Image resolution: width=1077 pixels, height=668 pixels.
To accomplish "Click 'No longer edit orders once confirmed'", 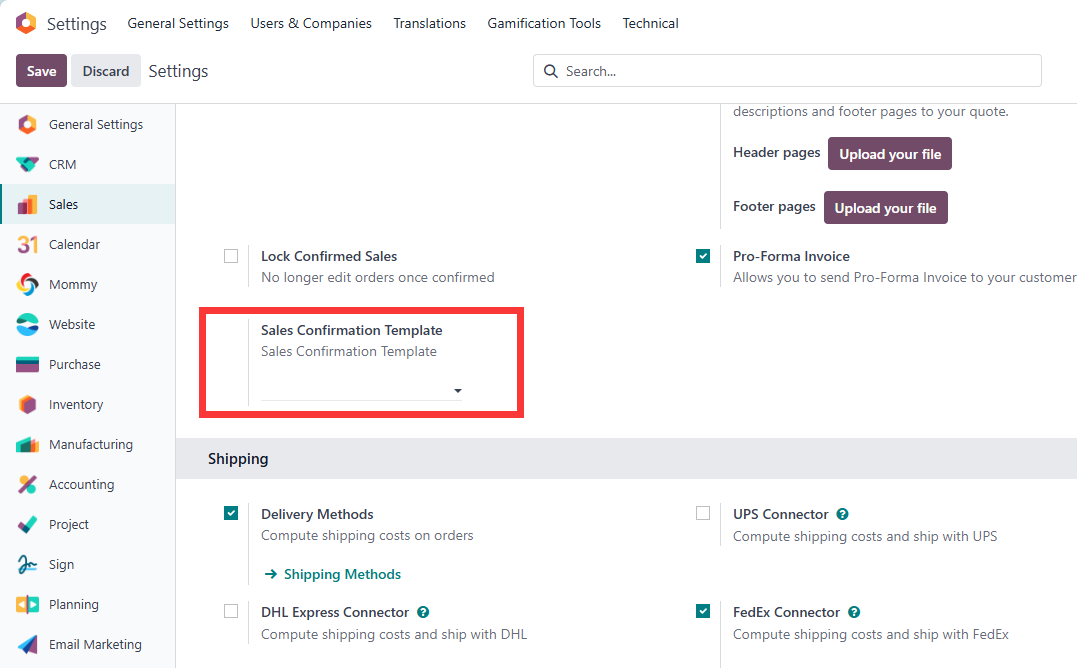I will (x=378, y=277).
